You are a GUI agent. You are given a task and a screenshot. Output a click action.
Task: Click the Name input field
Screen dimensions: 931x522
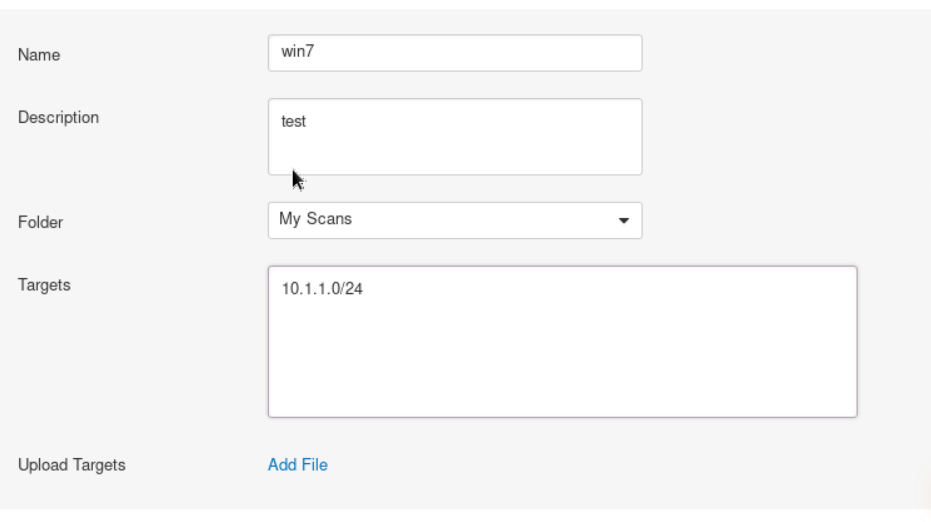[x=454, y=54]
